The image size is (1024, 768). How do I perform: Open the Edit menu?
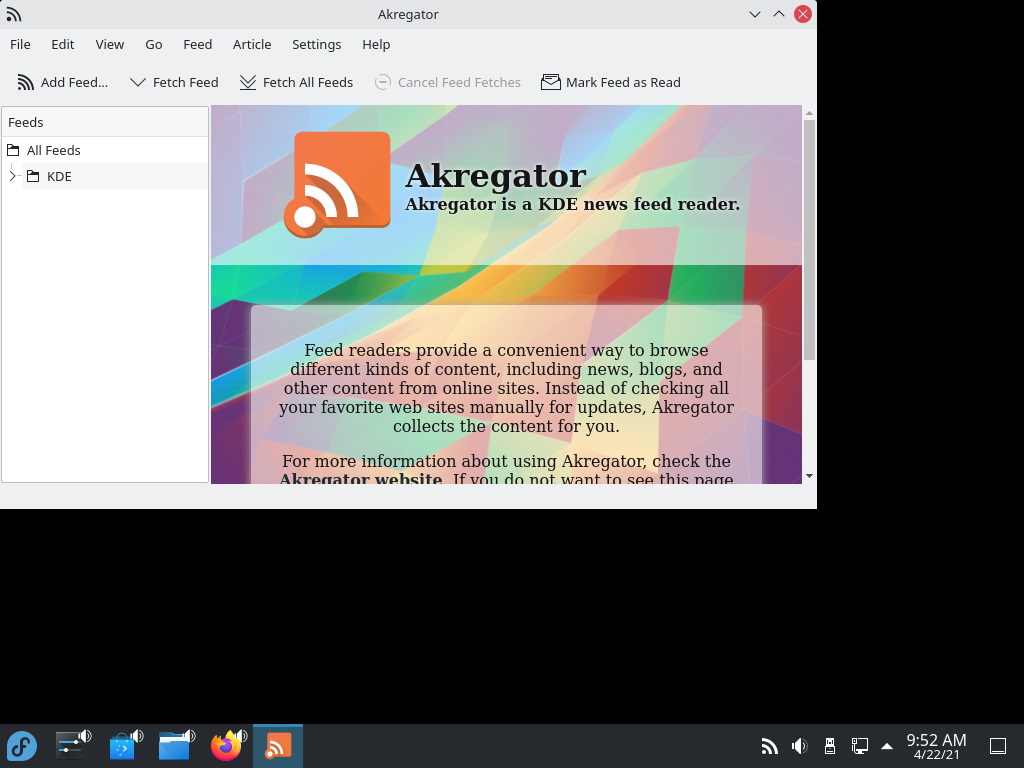63,44
